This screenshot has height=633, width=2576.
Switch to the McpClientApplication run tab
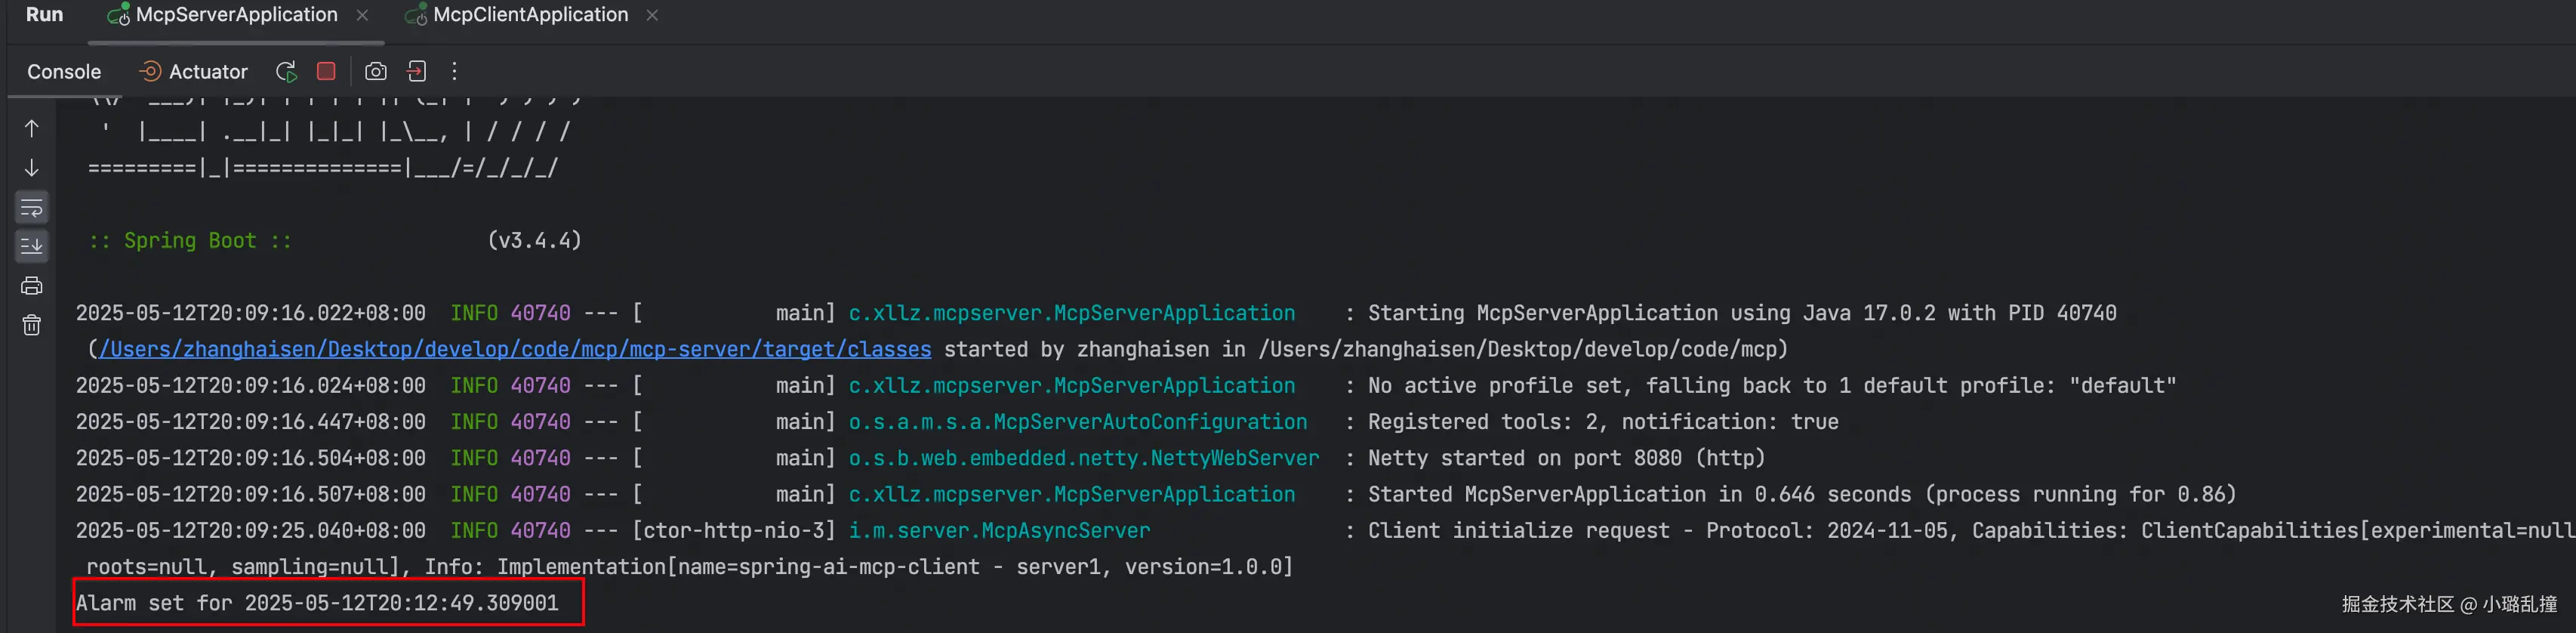coord(530,15)
